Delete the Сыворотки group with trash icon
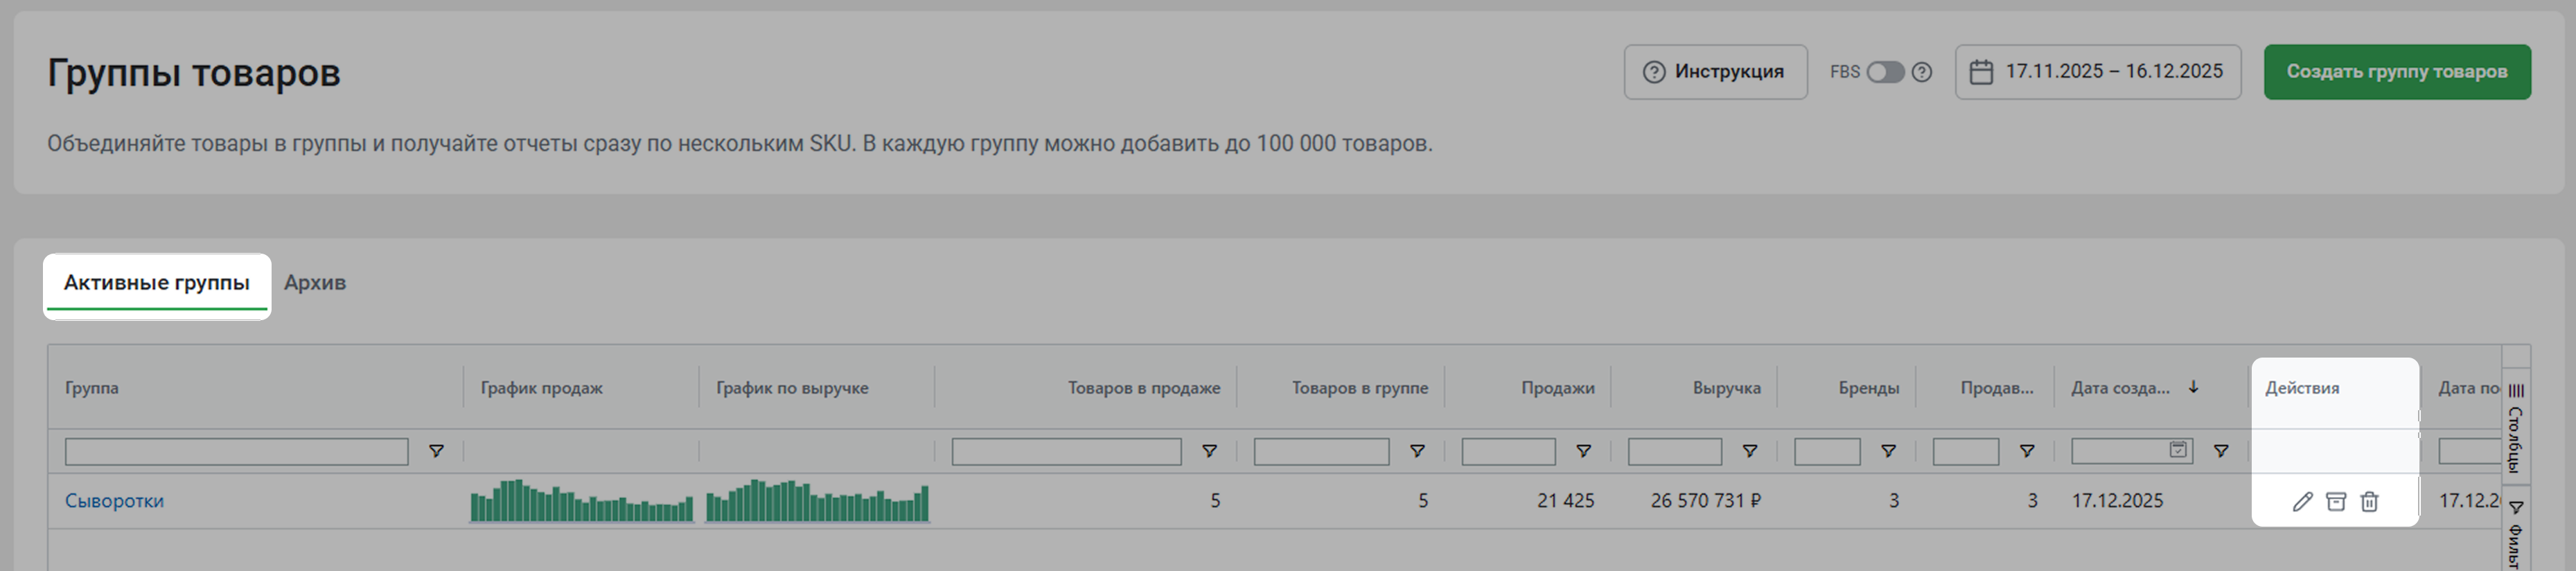 2369,501
